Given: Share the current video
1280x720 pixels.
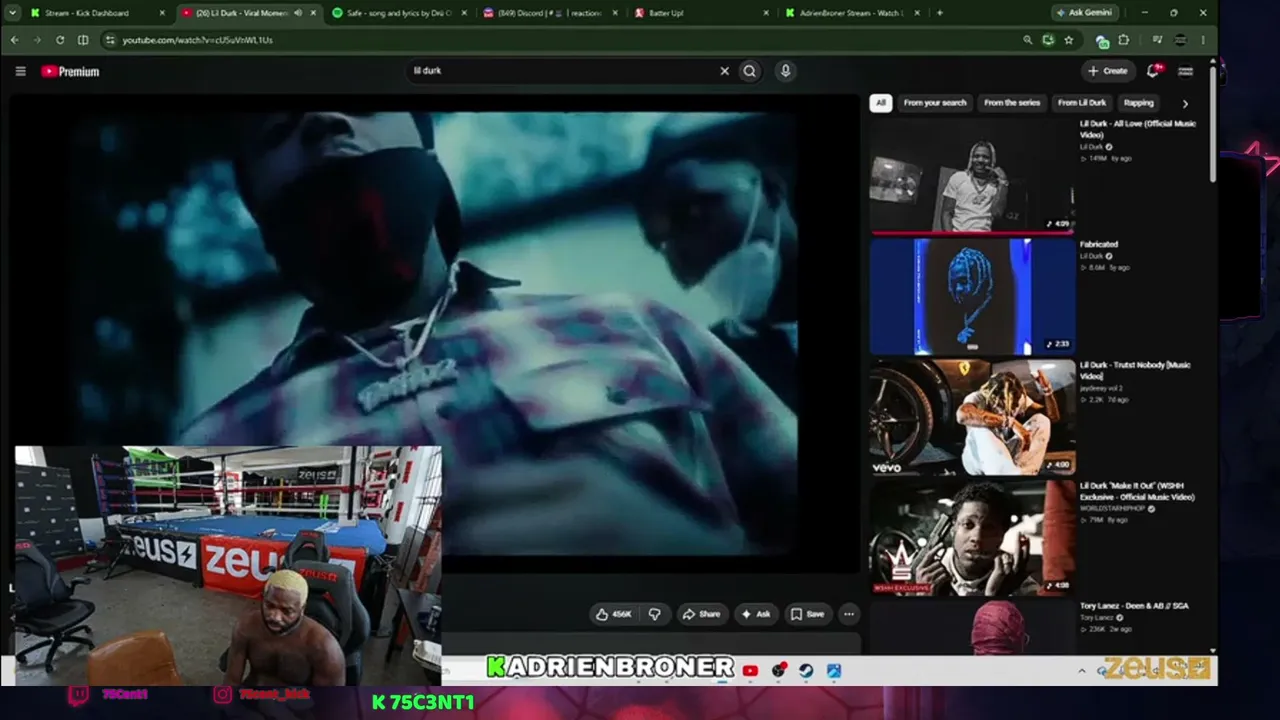Looking at the screenshot, I should [x=701, y=614].
